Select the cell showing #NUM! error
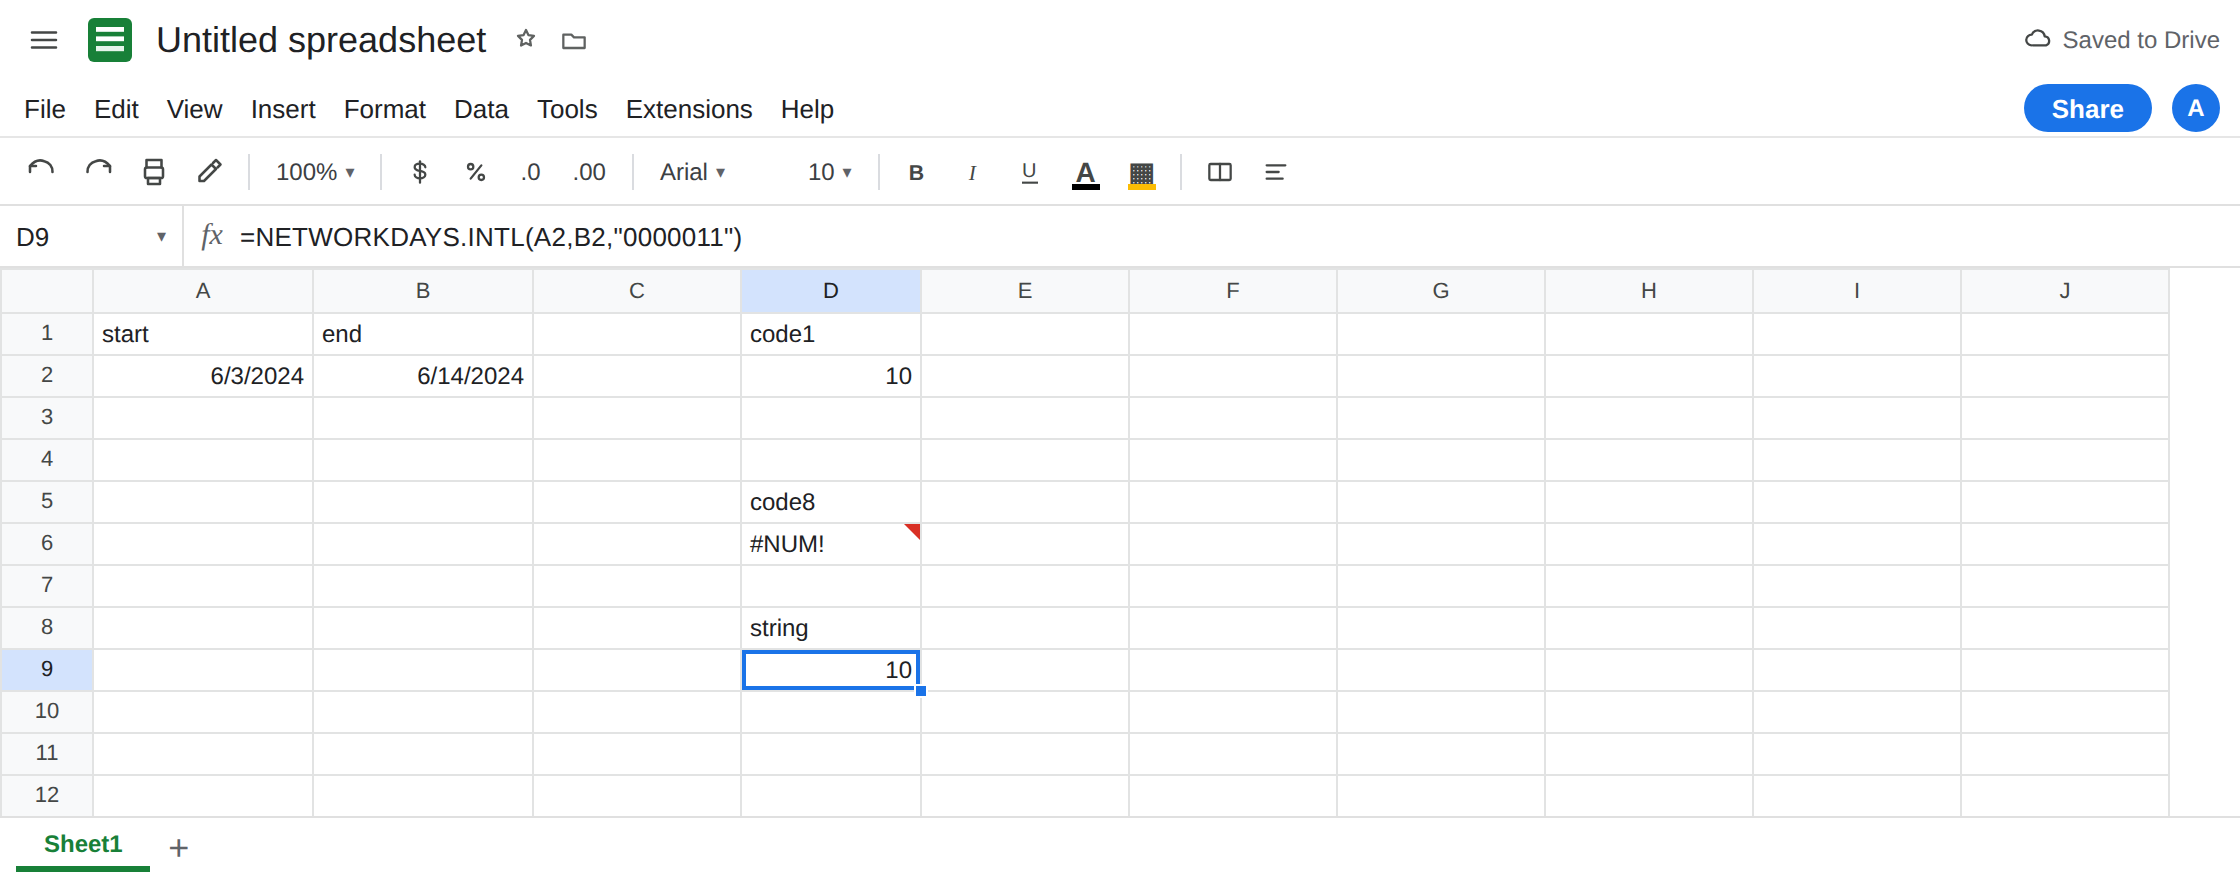 click(831, 544)
